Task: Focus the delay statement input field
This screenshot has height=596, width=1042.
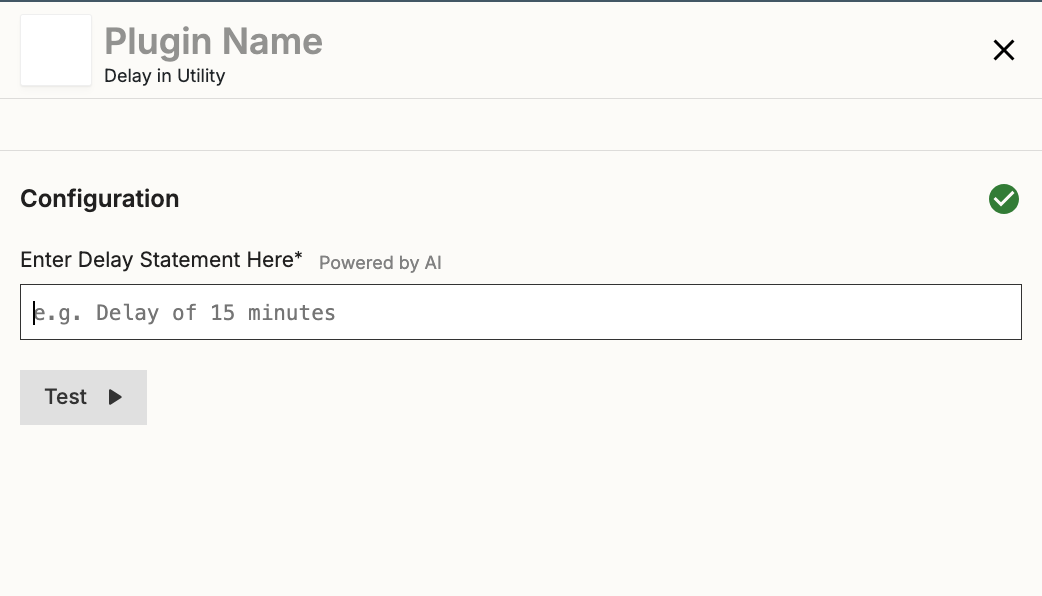Action: [x=521, y=312]
